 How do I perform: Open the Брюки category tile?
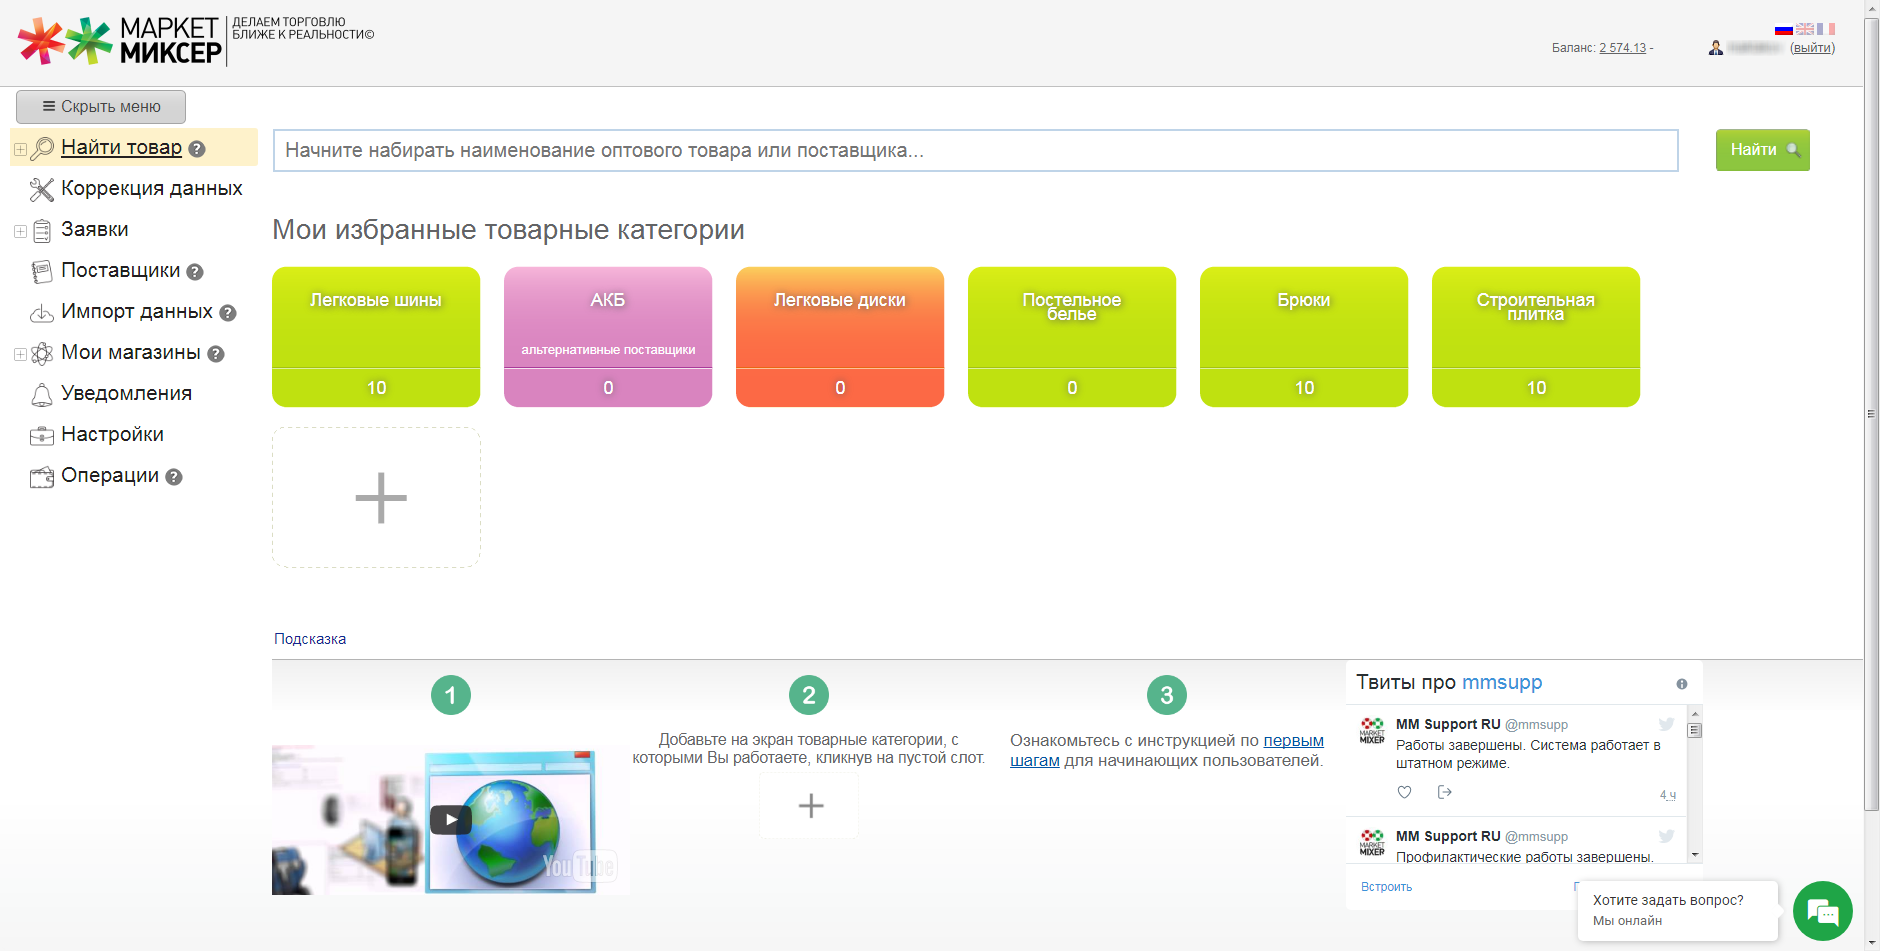pos(1304,337)
